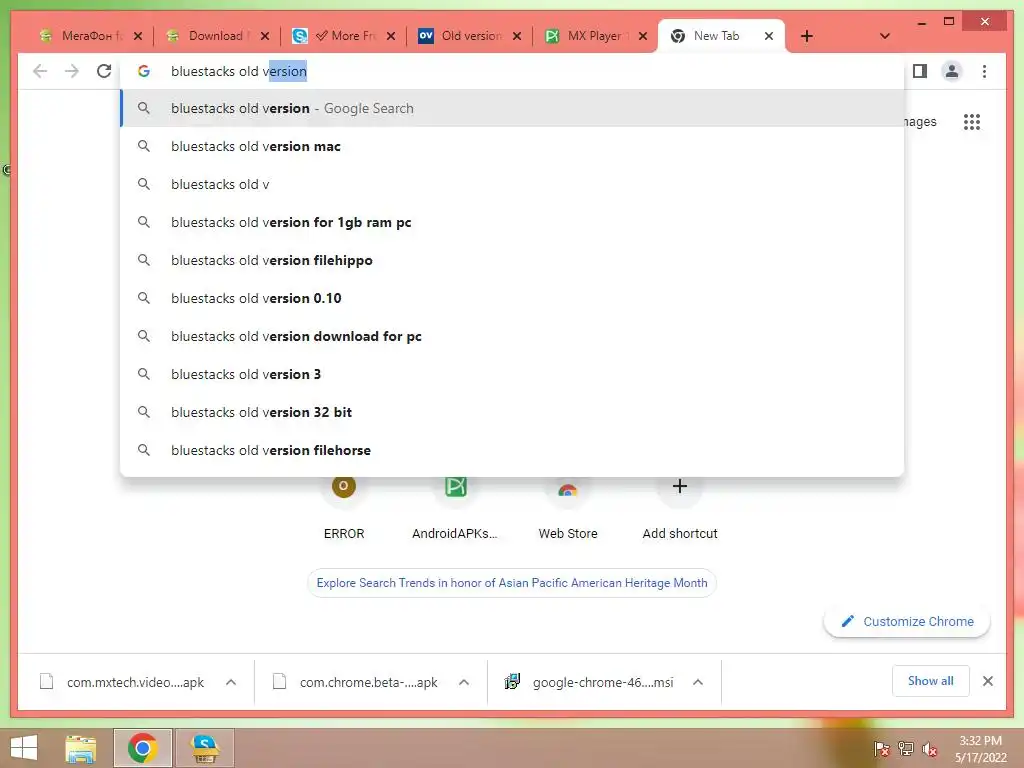Reload the page with the refresh icon
The image size is (1024, 768).
tap(104, 71)
